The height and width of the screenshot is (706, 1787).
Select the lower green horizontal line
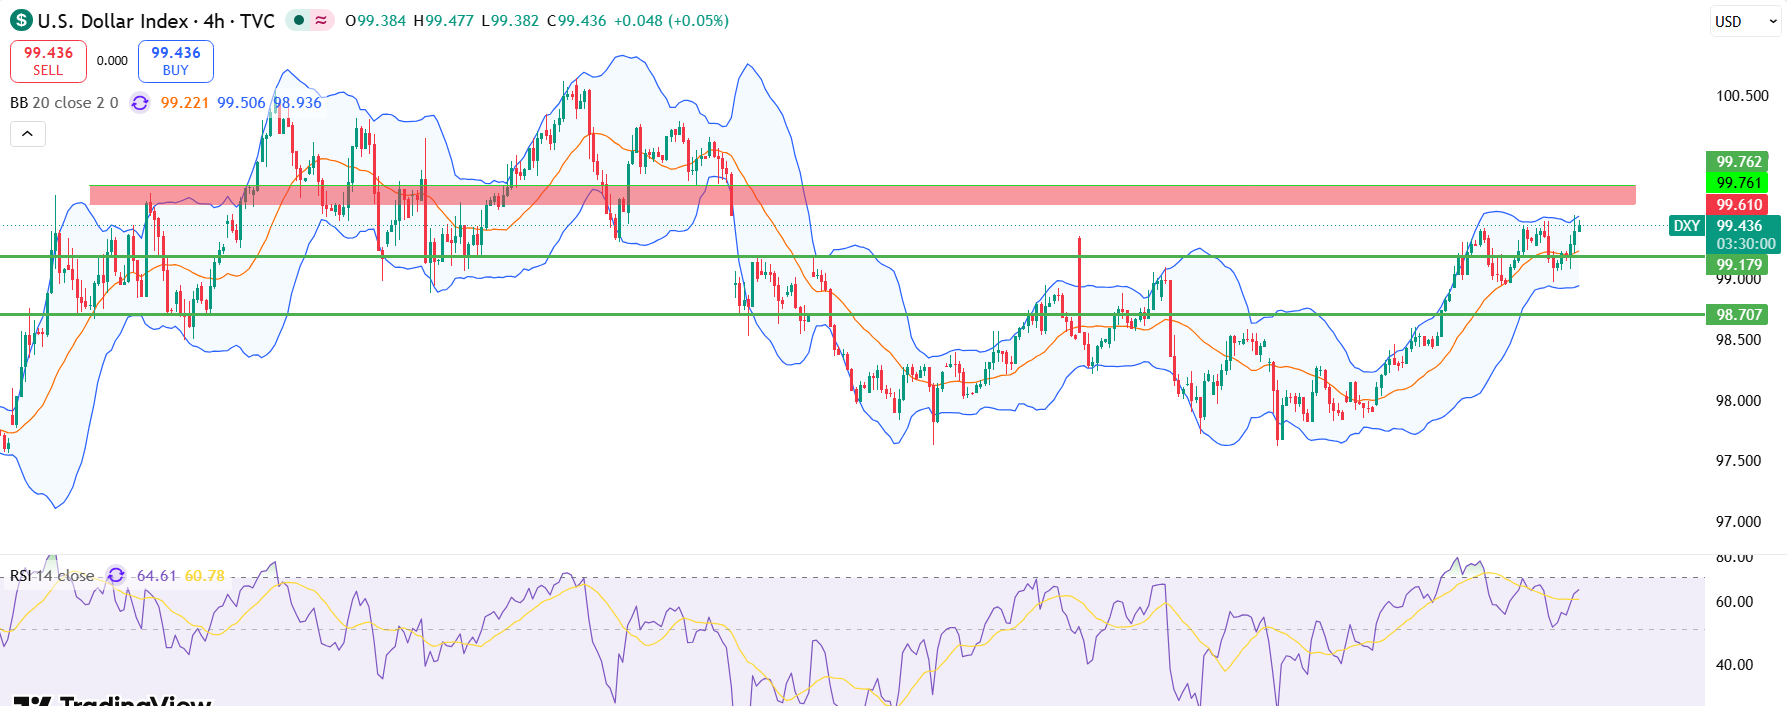850,314
